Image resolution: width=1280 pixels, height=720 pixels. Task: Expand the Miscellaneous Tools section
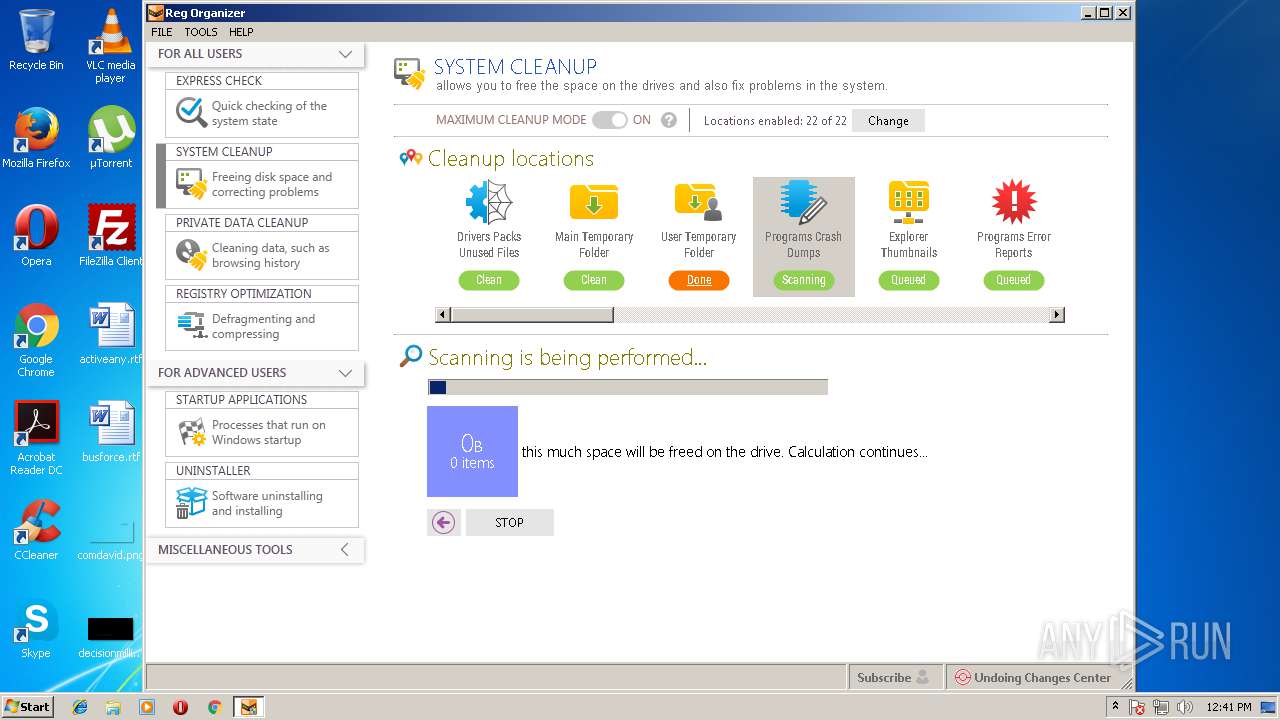pyautogui.click(x=345, y=549)
